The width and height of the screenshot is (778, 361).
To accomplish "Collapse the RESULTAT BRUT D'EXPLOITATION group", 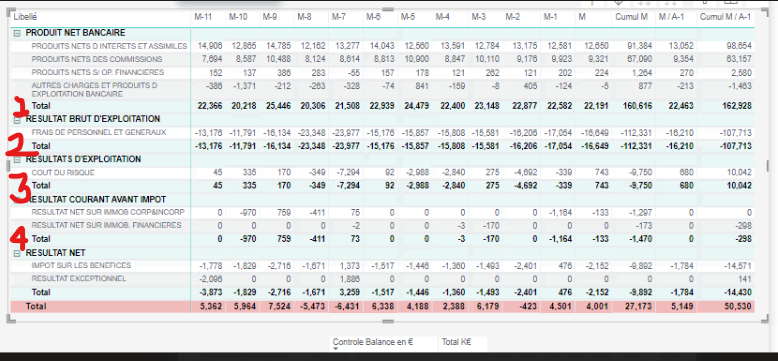I will click(17, 120).
